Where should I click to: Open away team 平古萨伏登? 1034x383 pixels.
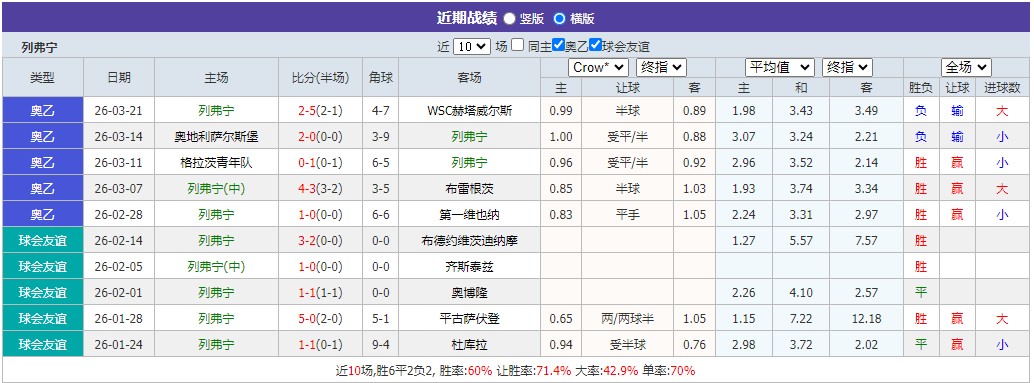[470, 318]
